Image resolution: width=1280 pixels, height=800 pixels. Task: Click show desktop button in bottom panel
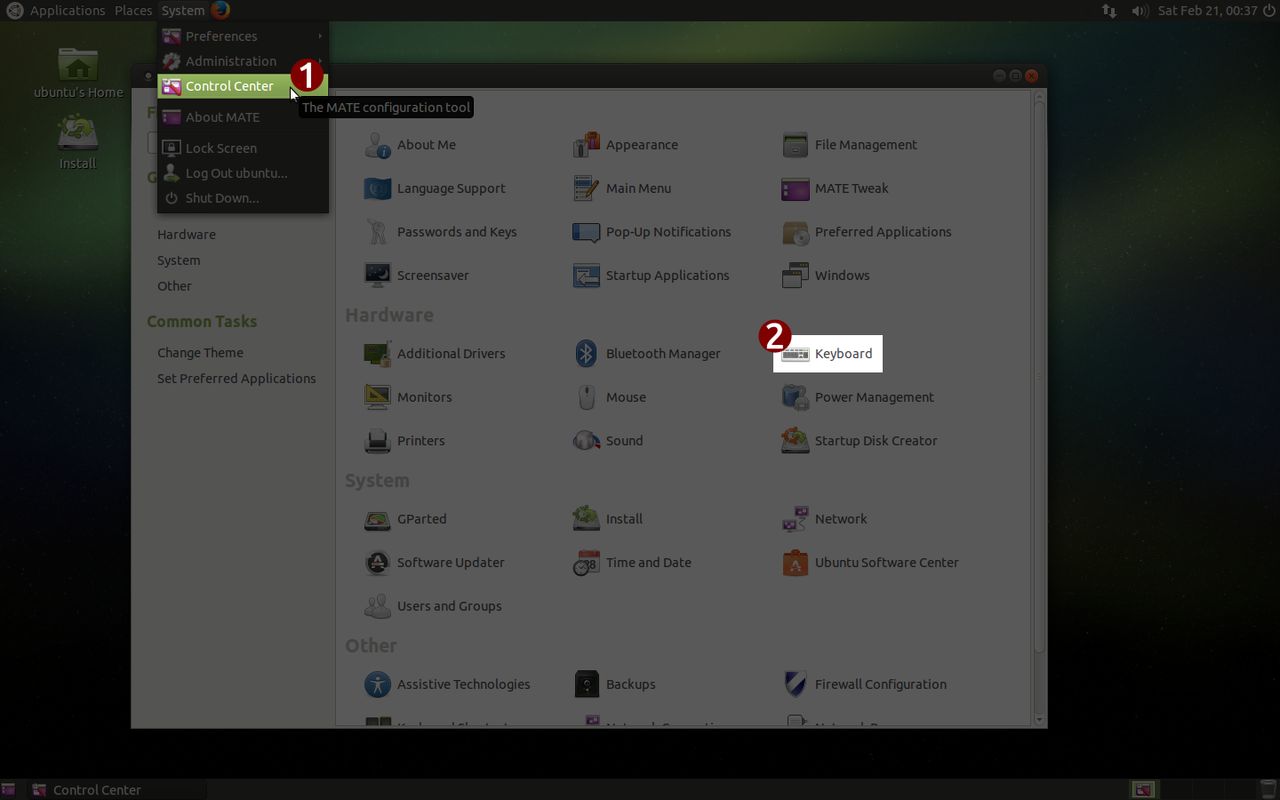click(x=8, y=790)
